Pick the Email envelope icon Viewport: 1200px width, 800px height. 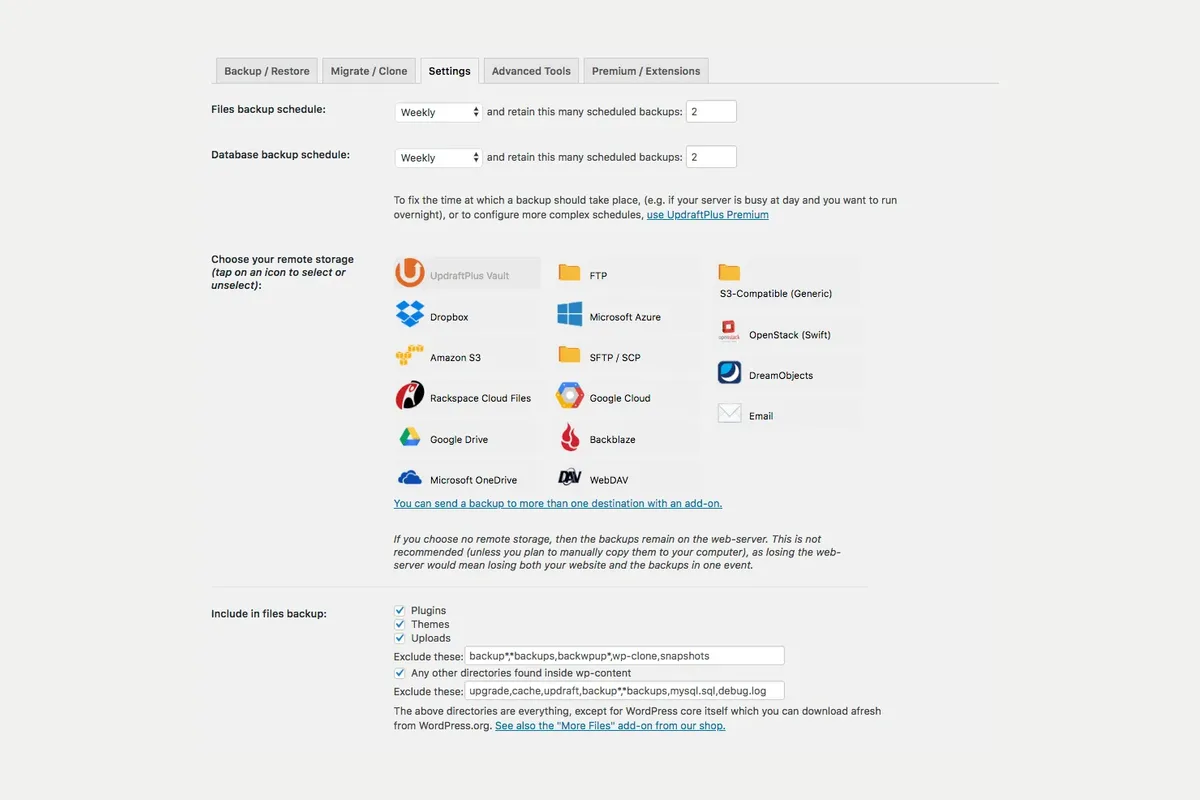[730, 414]
